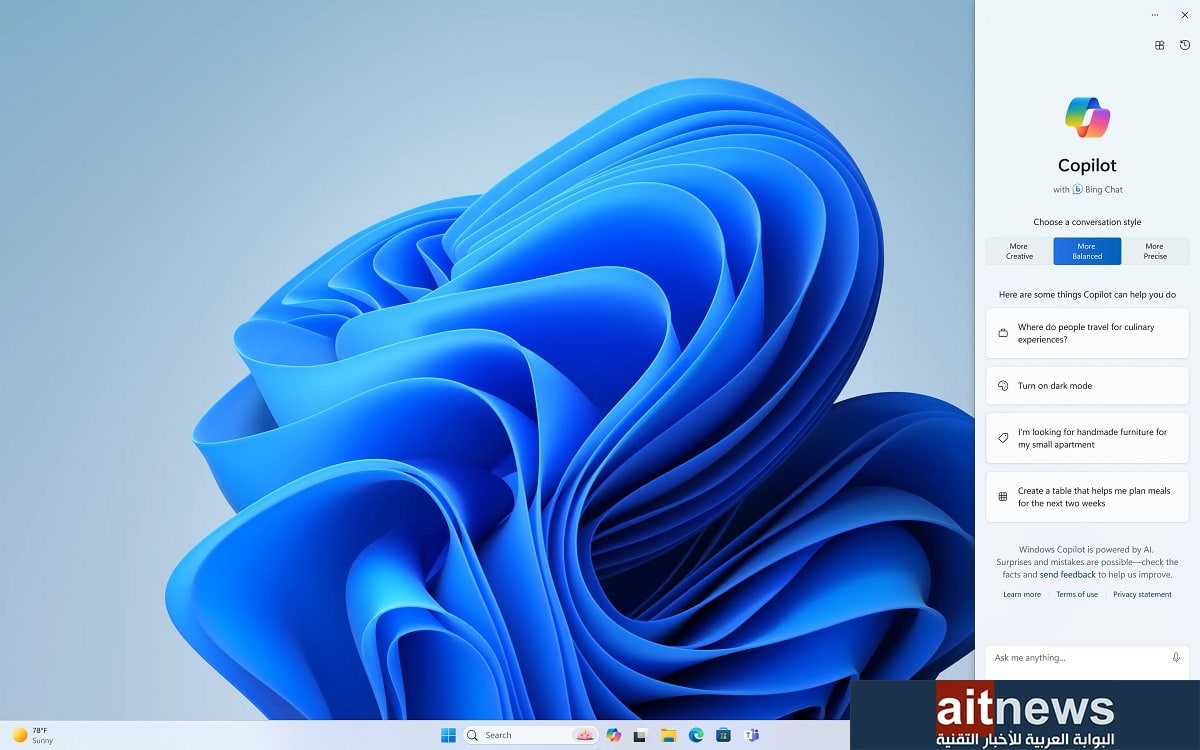Click the Copilot logo in the panel
The width and height of the screenshot is (1200, 750).
pyautogui.click(x=1087, y=118)
